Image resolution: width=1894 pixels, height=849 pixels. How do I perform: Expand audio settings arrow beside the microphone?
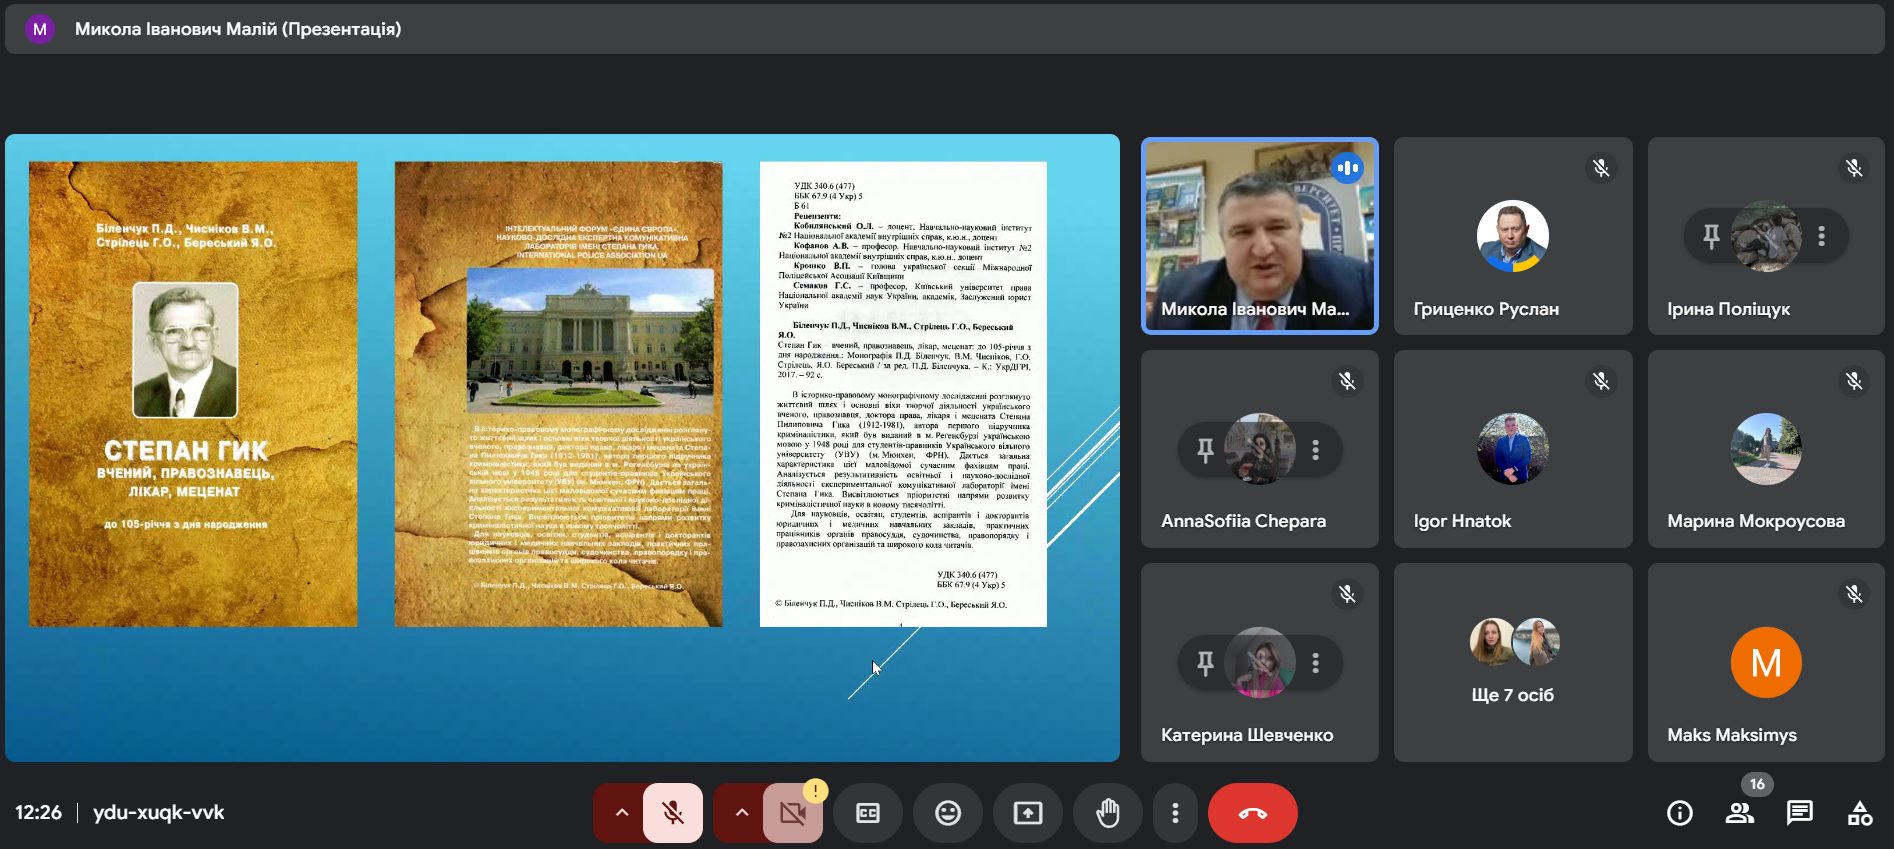click(x=621, y=813)
